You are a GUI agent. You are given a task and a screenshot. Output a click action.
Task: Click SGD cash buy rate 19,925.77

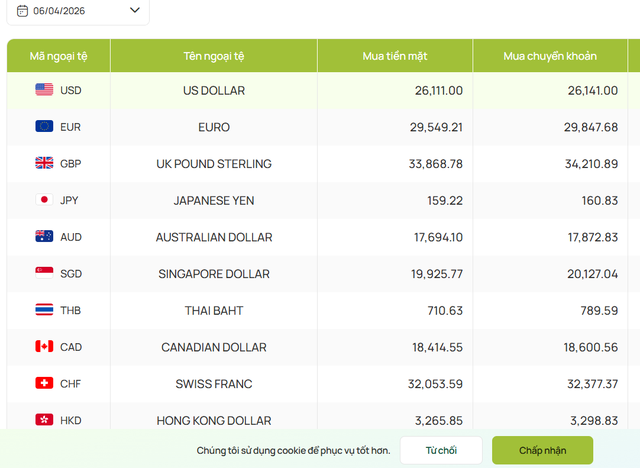tap(437, 274)
